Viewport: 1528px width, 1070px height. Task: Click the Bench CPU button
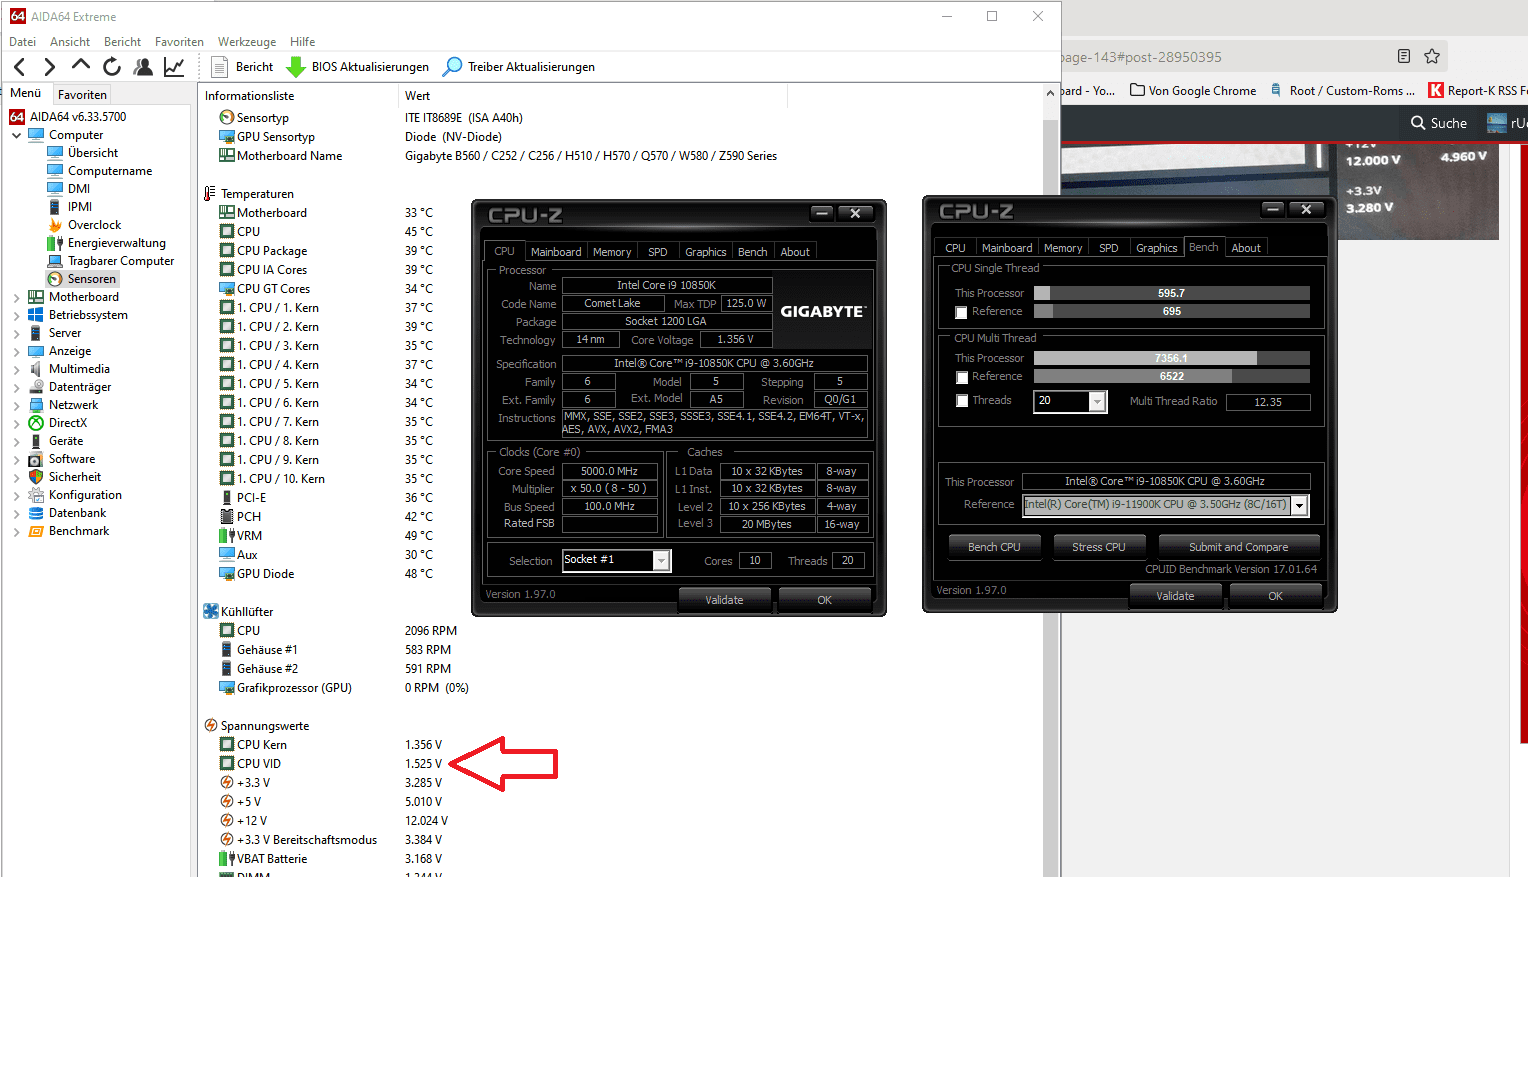[994, 547]
